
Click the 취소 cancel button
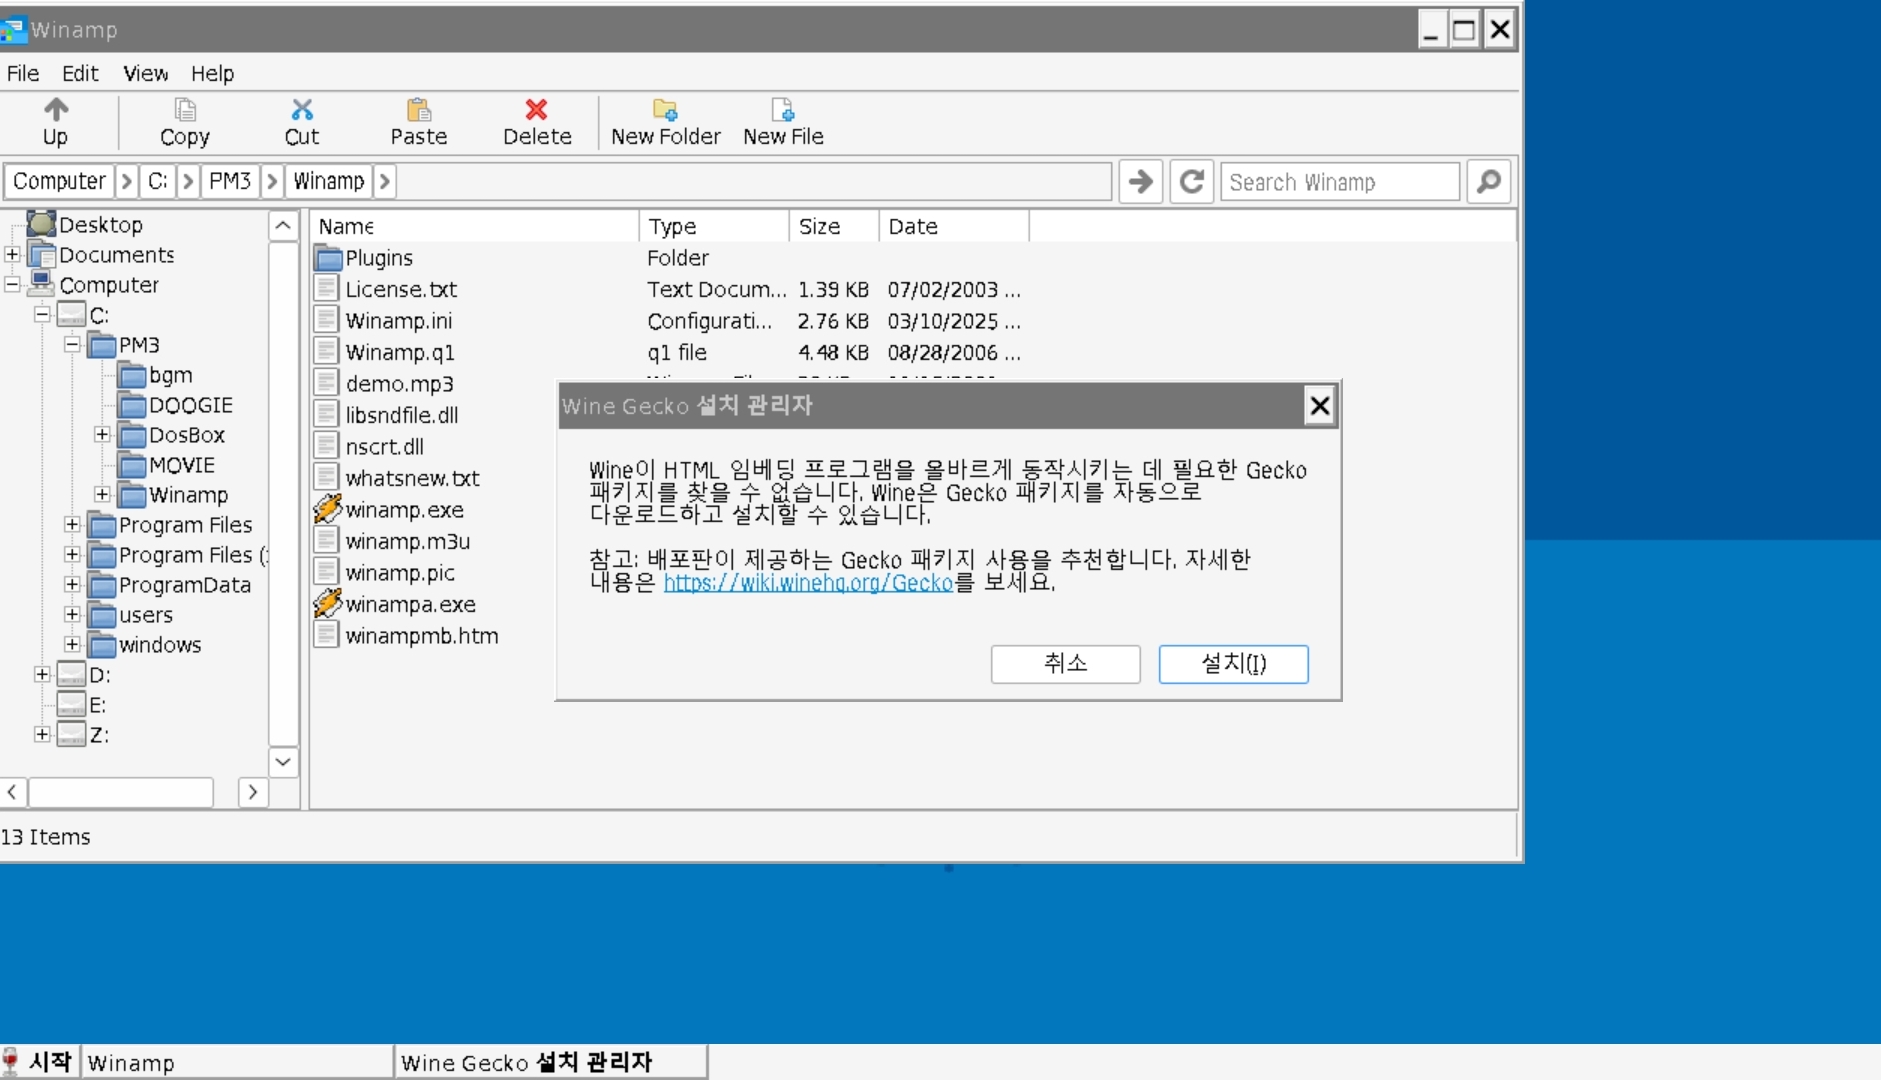(x=1065, y=663)
